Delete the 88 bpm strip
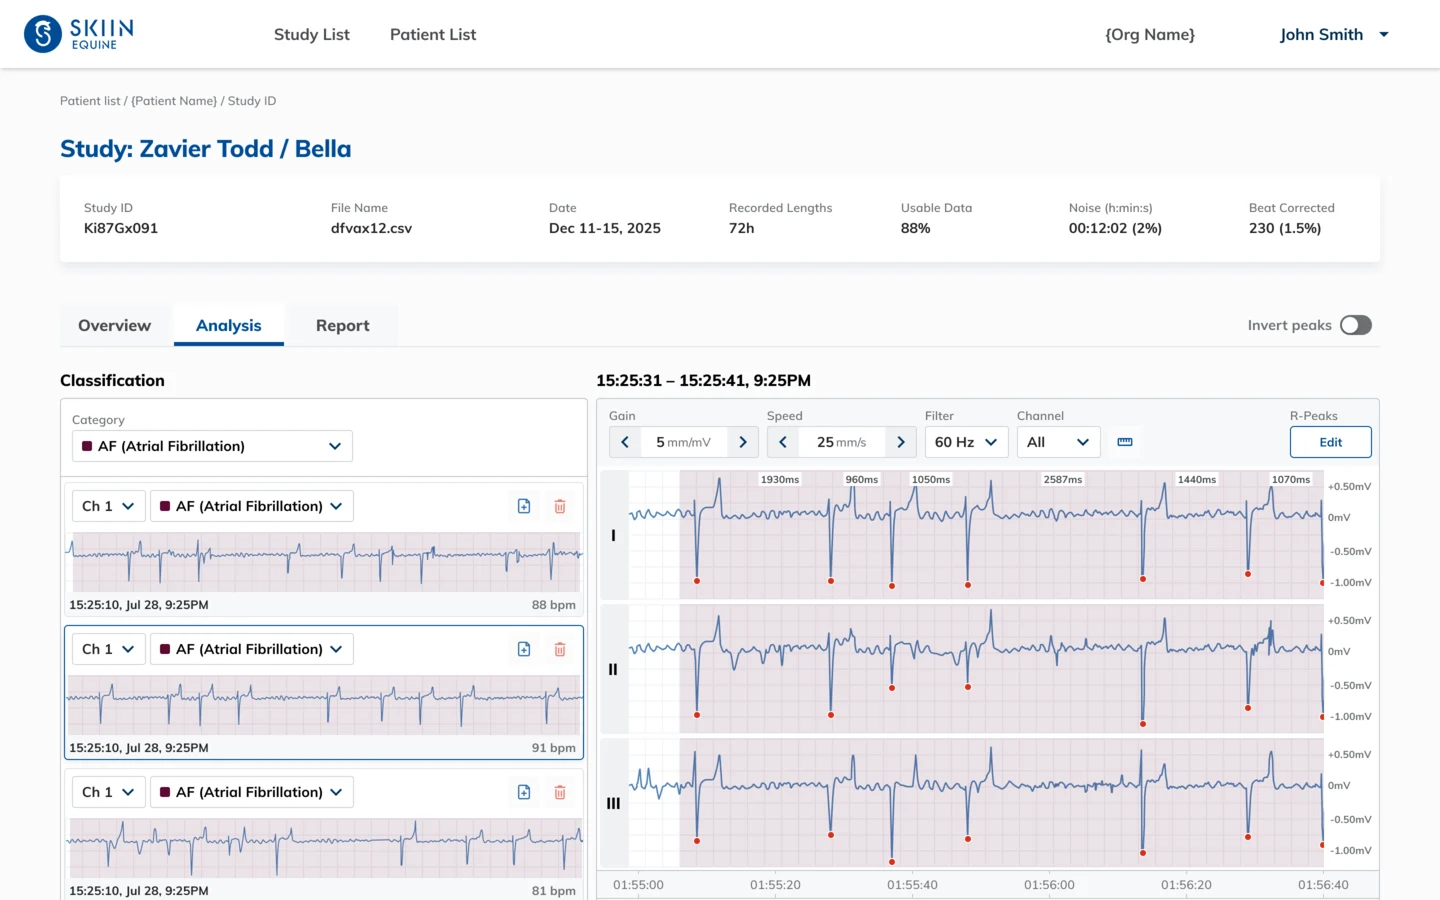Image resolution: width=1440 pixels, height=900 pixels. tap(560, 506)
